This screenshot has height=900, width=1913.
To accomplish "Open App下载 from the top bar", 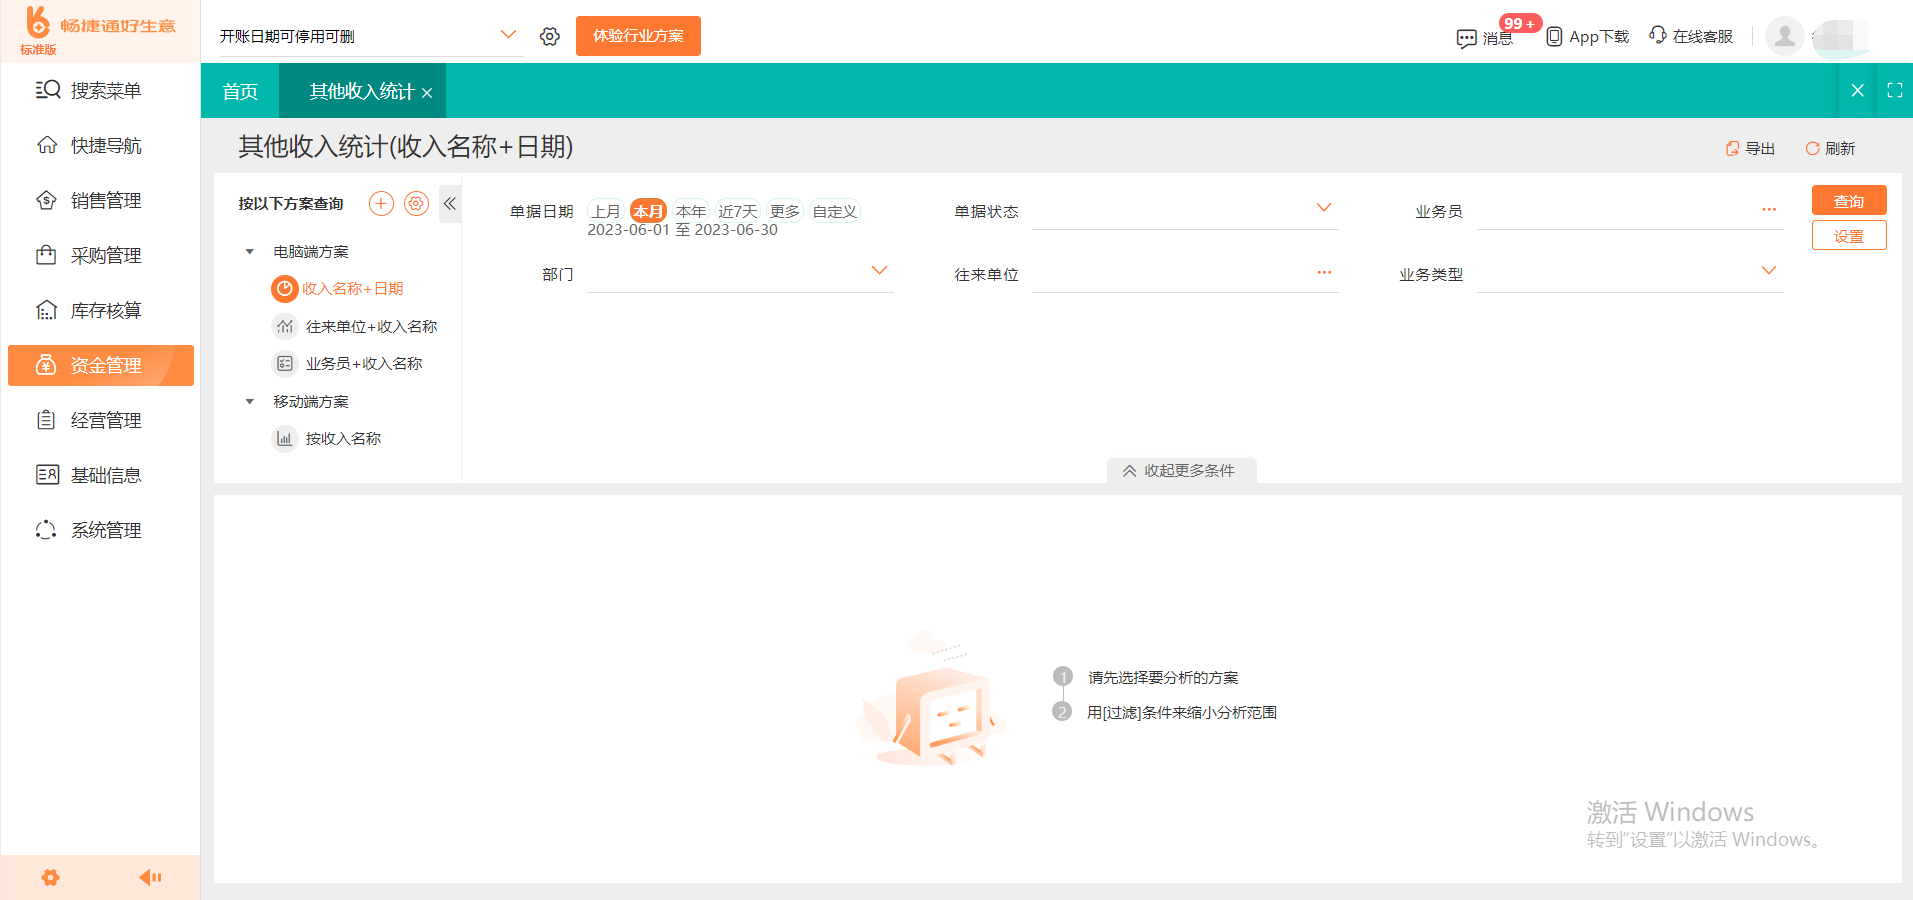I will click(x=1587, y=36).
